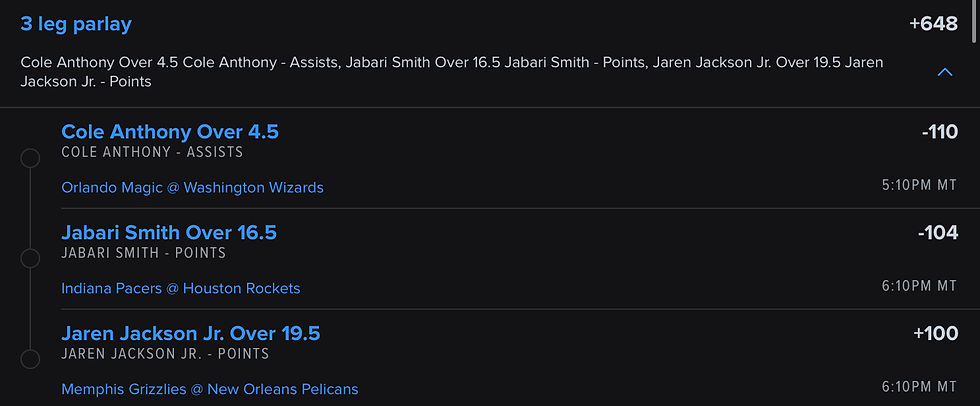Click the +100 odds for Jaren Jackson Jr.
The image size is (980, 406).
tap(935, 334)
